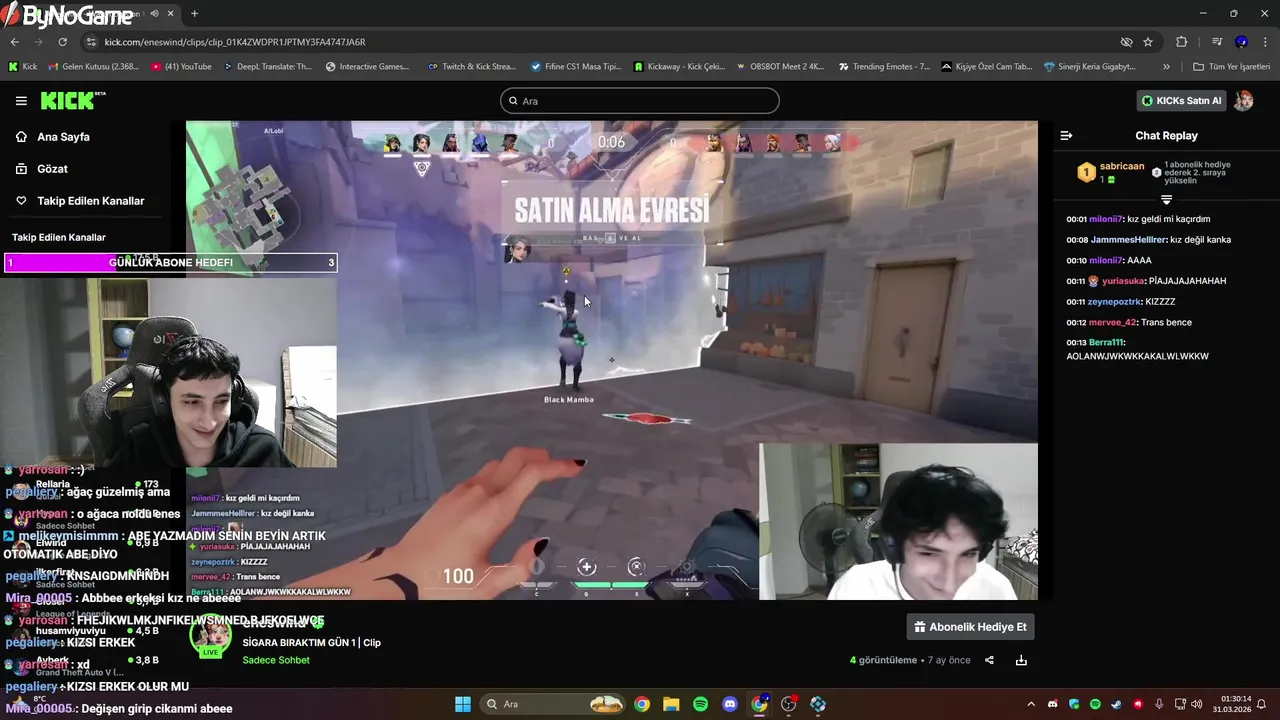Download the clip via download icon
This screenshot has height=720, width=1280.
tap(1021, 660)
